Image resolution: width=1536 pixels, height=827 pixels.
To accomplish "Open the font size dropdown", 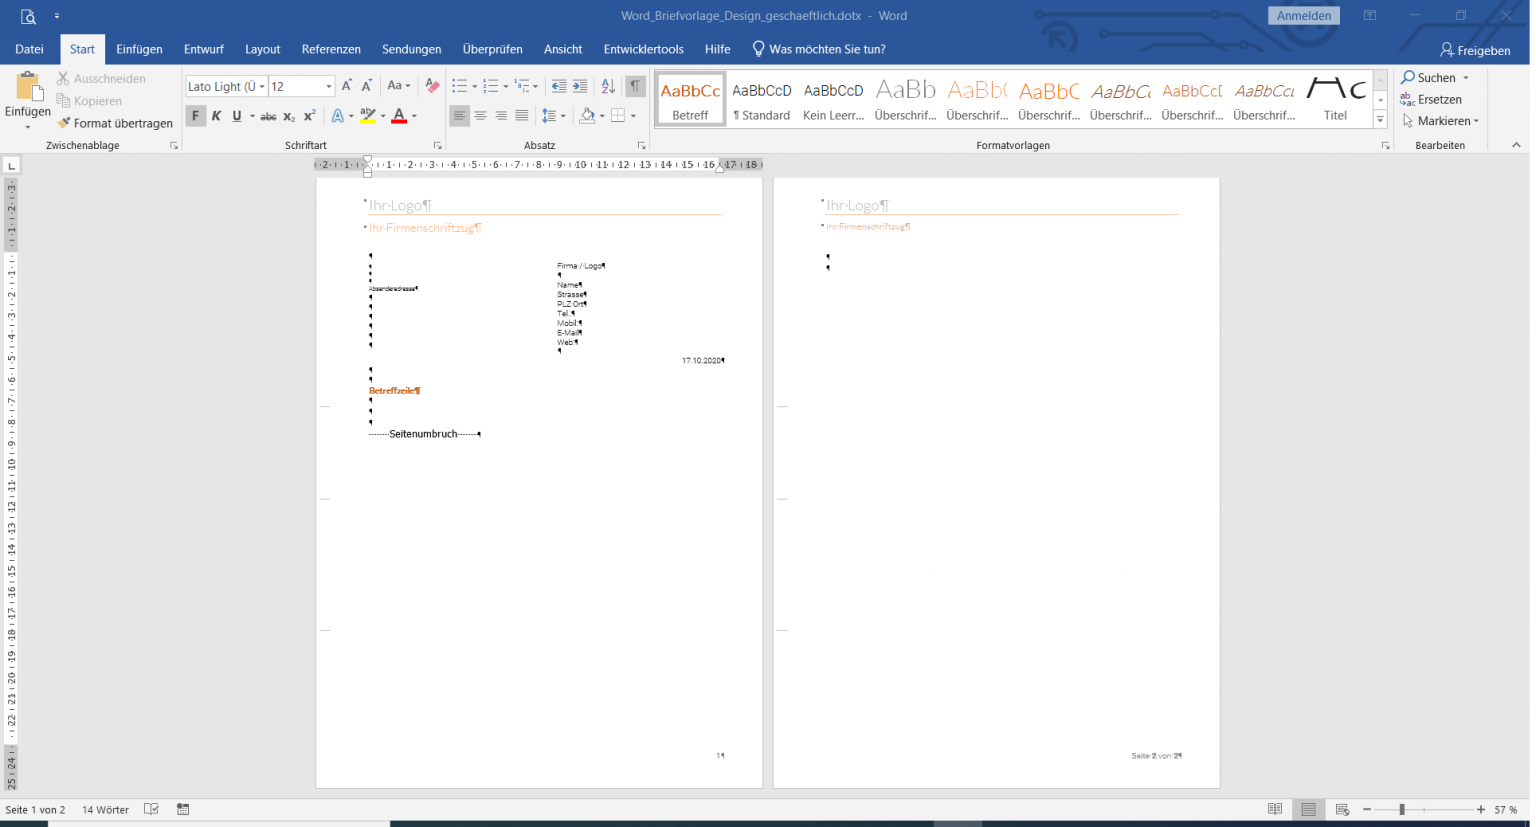I will pyautogui.click(x=327, y=86).
